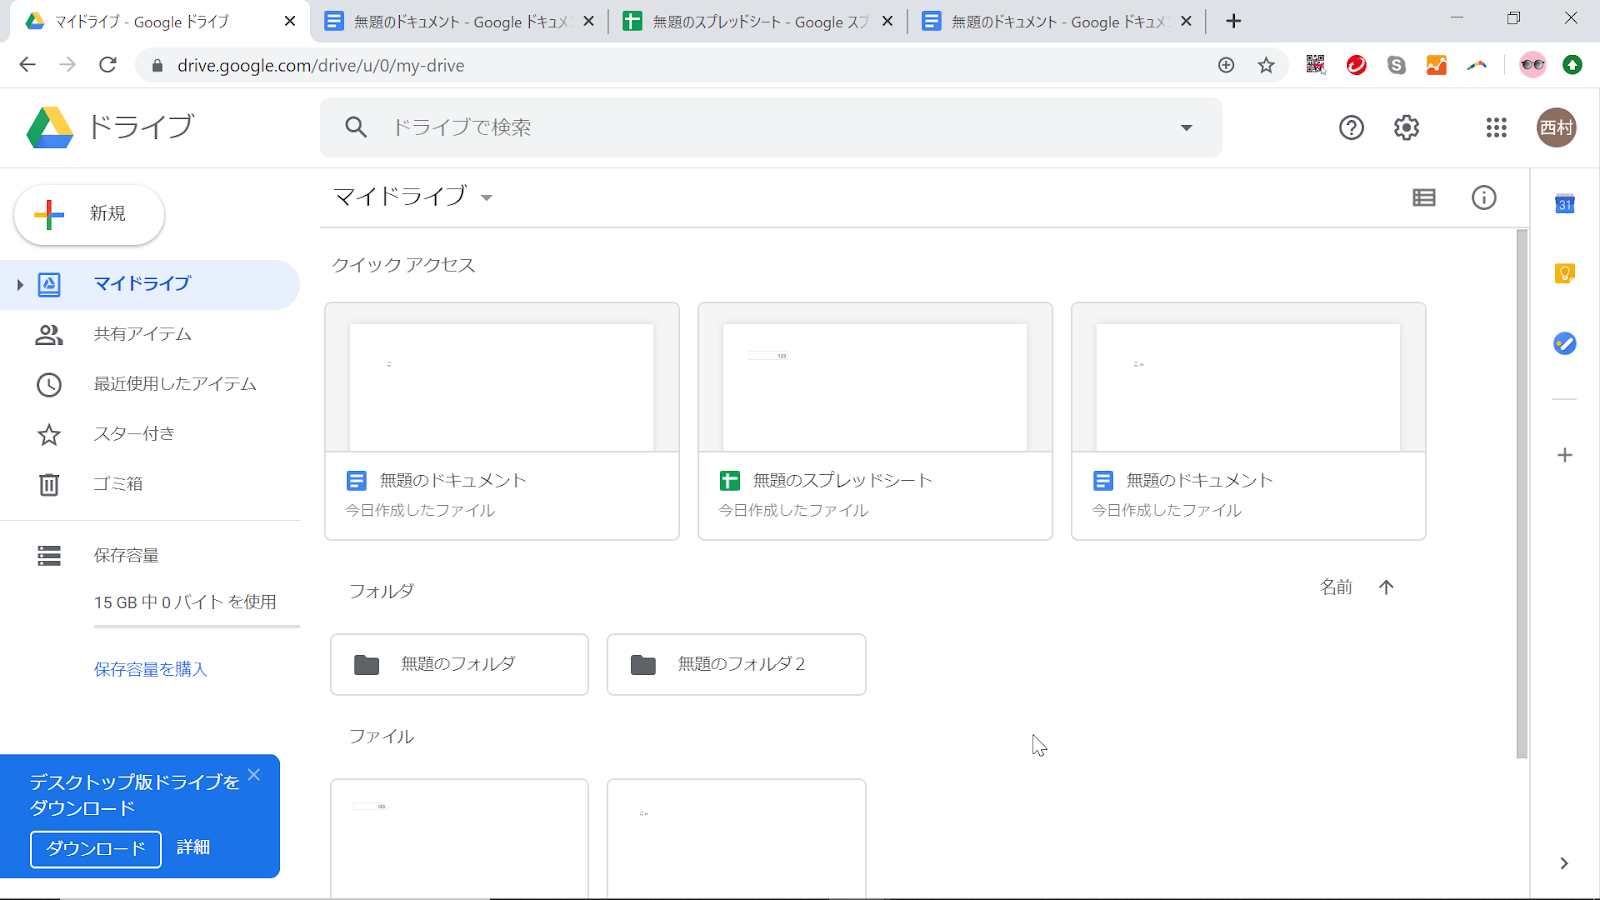The width and height of the screenshot is (1600, 900).
Task: Go back in browser history
Action: (28, 65)
